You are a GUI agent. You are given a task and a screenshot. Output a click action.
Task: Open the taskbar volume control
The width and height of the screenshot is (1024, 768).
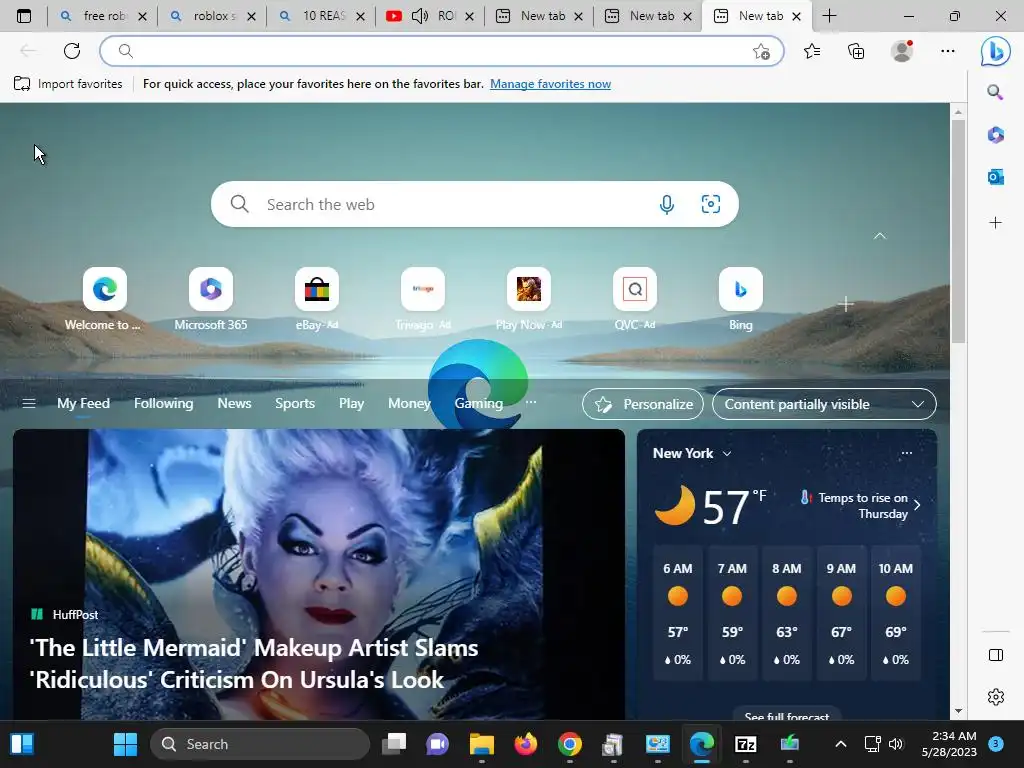pos(896,744)
